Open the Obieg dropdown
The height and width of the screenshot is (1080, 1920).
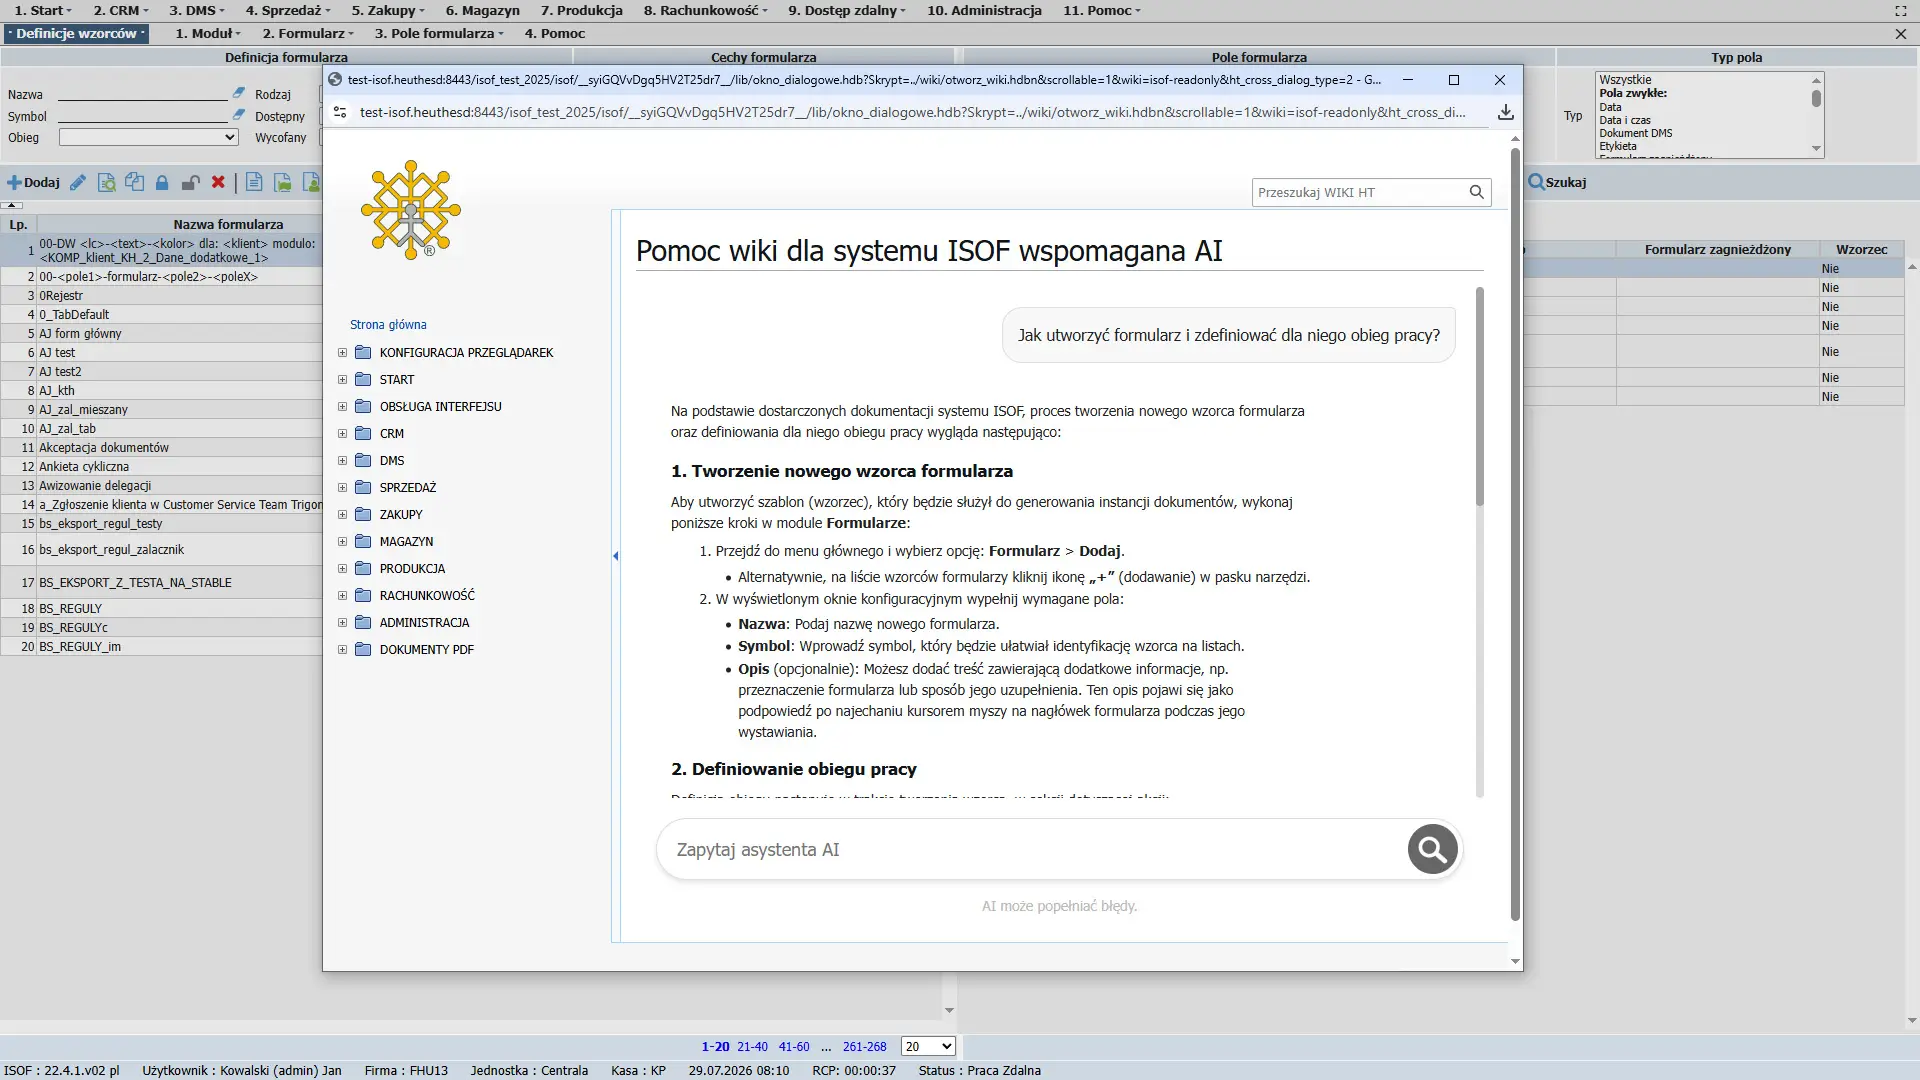148,137
